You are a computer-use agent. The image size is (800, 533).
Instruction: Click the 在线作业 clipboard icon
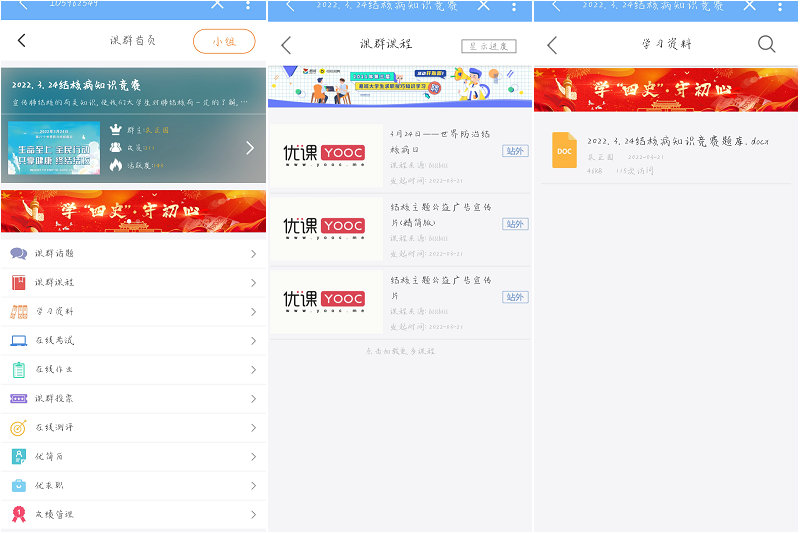pyautogui.click(x=19, y=370)
